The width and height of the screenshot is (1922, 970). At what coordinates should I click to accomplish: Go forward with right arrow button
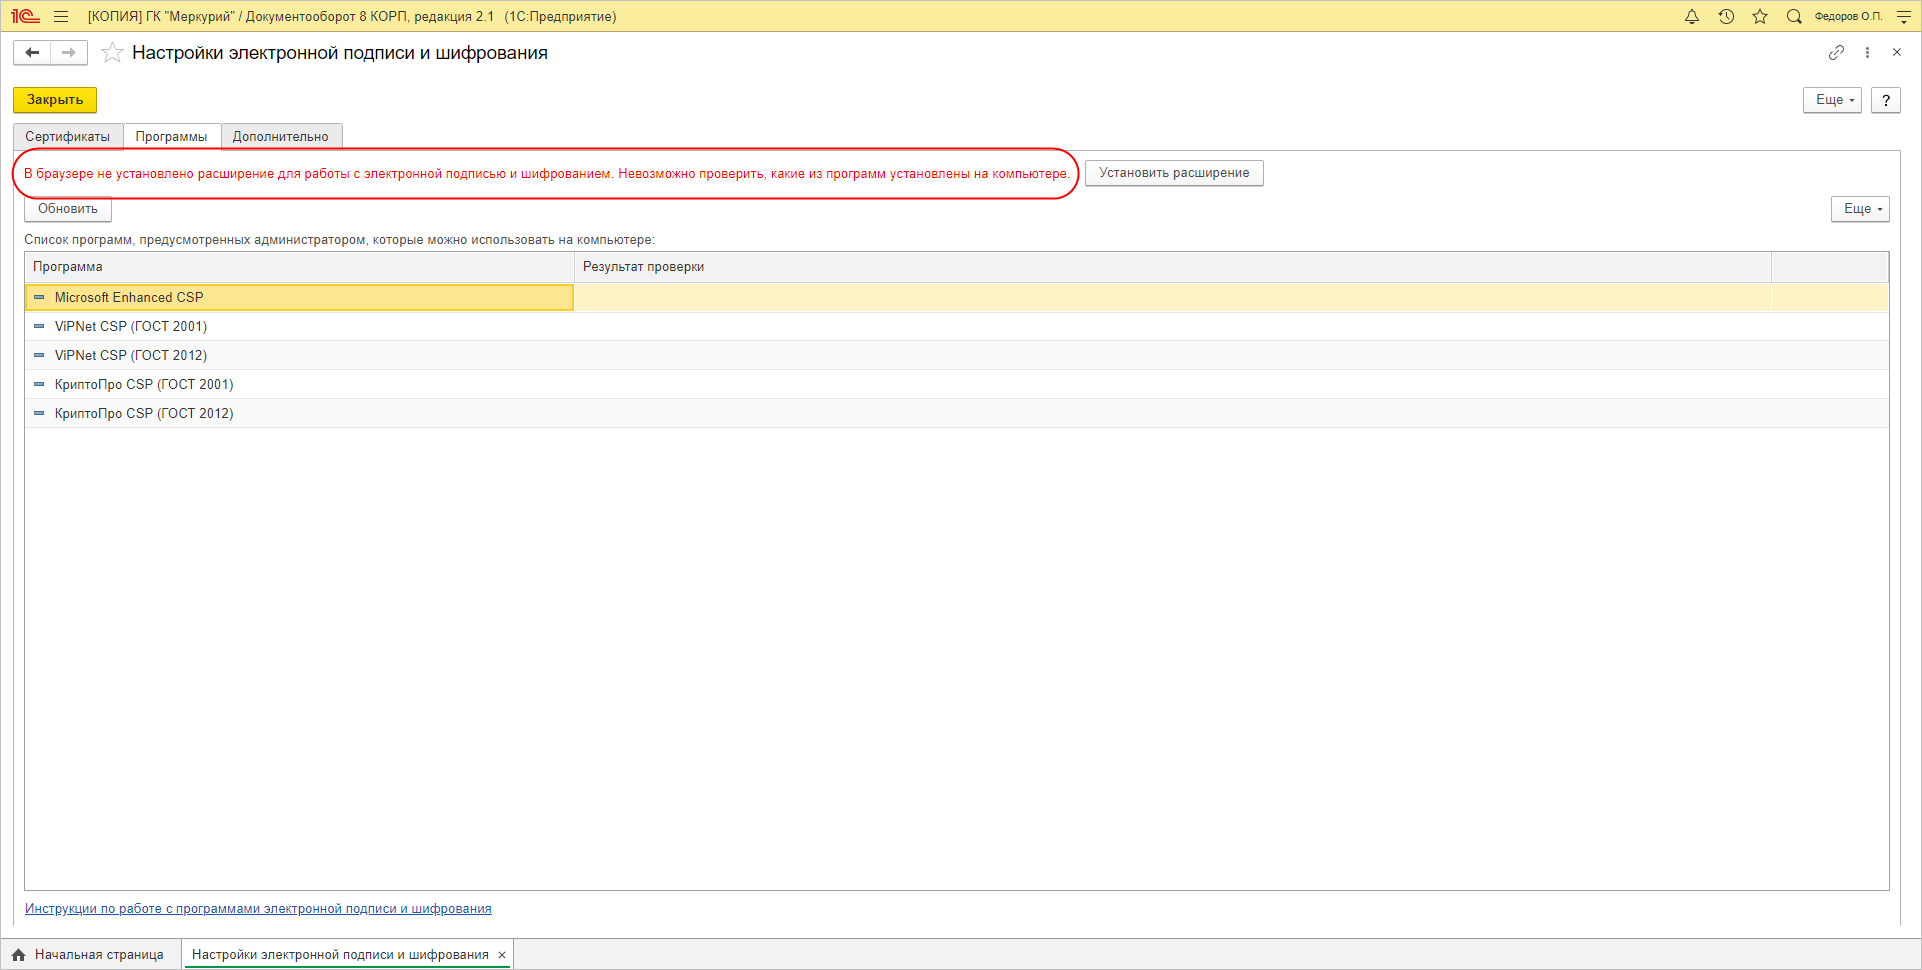pyautogui.click(x=69, y=52)
